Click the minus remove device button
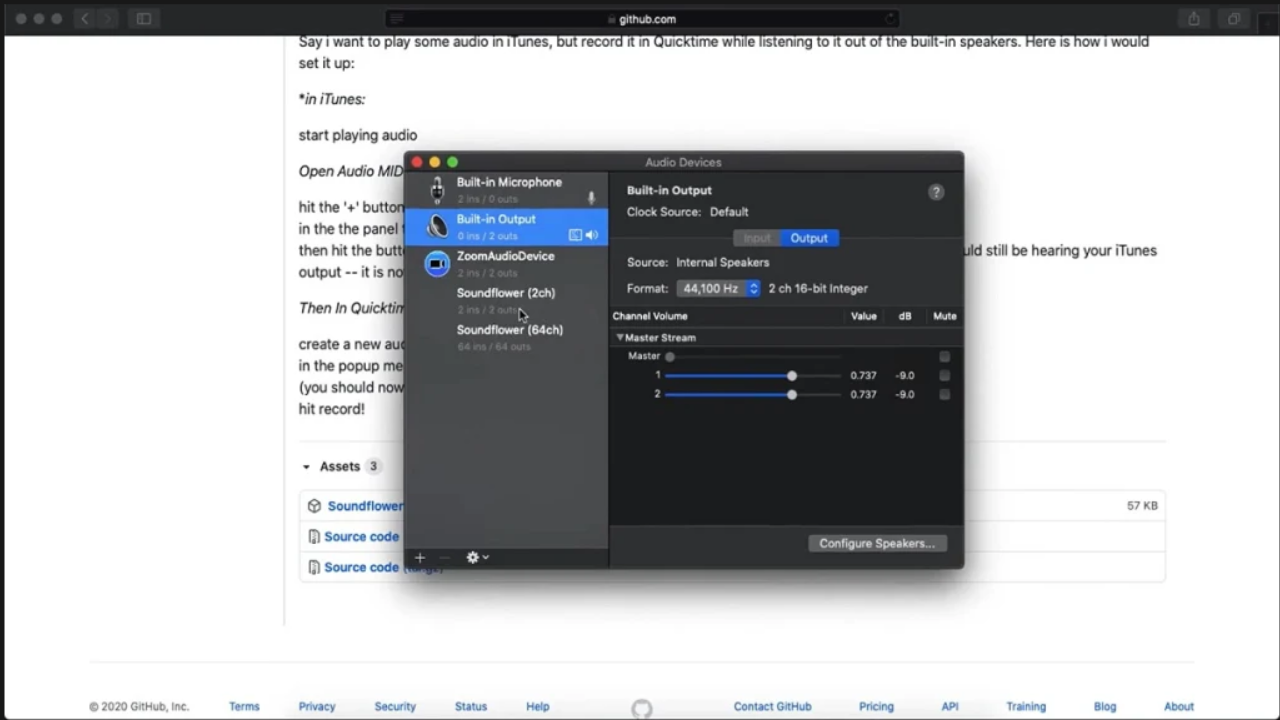The image size is (1280, 720). (x=444, y=557)
